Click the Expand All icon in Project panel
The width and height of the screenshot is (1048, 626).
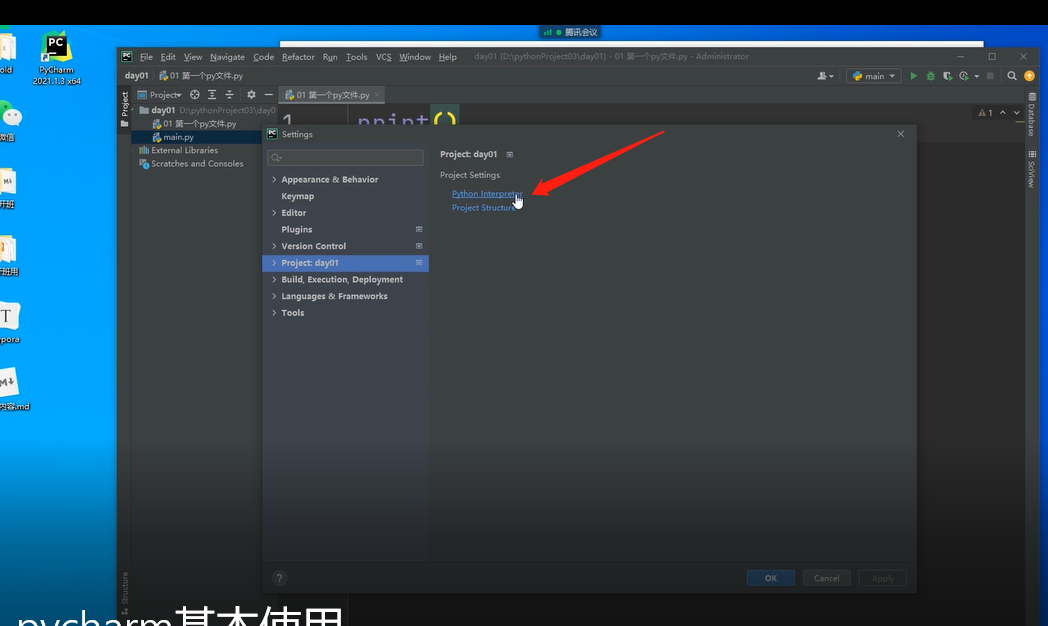click(212, 95)
